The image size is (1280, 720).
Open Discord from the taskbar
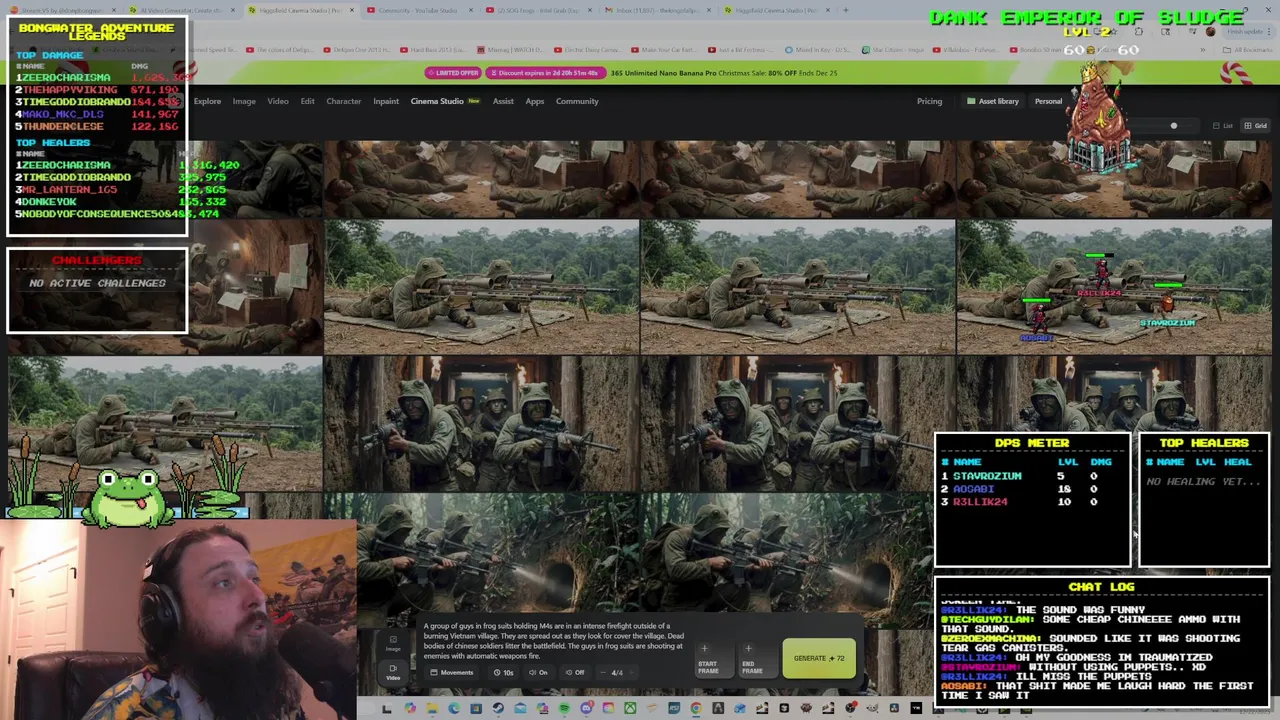click(587, 708)
